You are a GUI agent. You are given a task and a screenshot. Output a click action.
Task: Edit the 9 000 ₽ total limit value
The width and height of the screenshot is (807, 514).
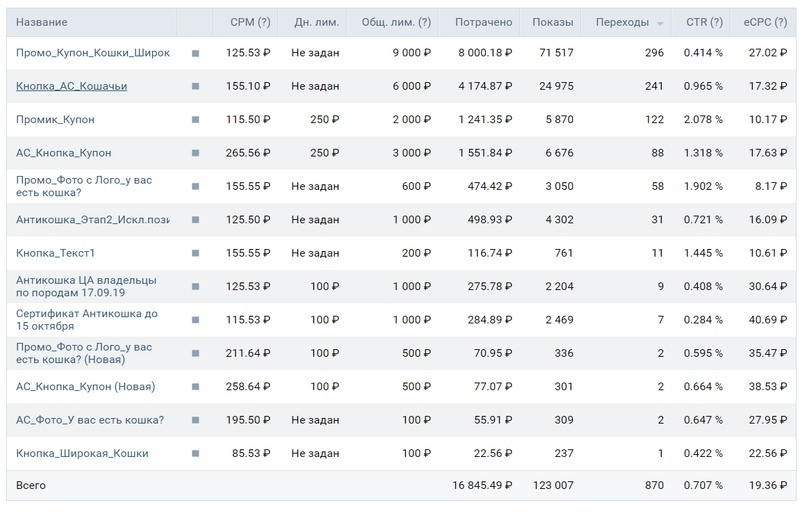pyautogui.click(x=412, y=52)
